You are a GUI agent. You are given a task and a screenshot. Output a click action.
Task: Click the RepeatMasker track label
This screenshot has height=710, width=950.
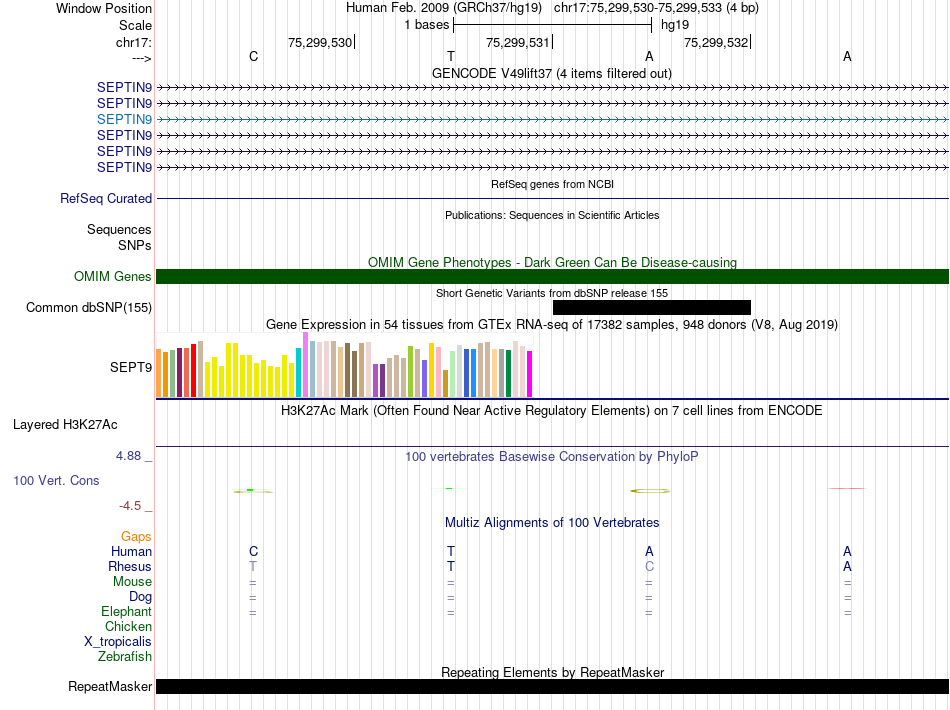[110, 686]
